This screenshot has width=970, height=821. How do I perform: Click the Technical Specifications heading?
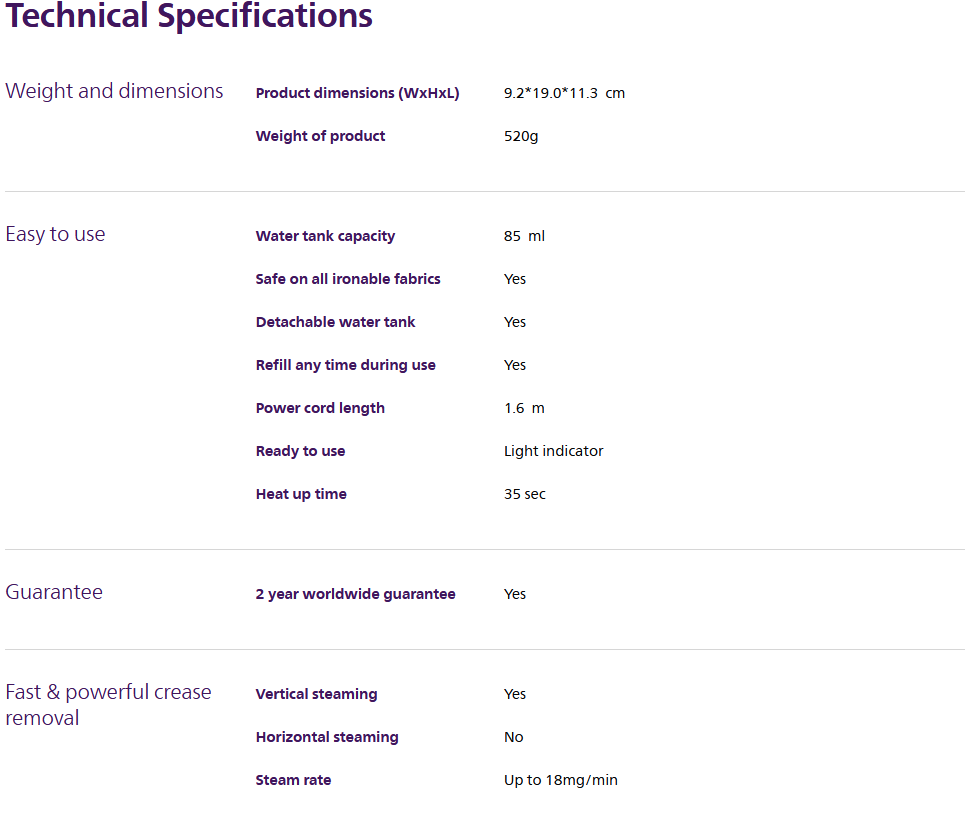click(x=189, y=16)
